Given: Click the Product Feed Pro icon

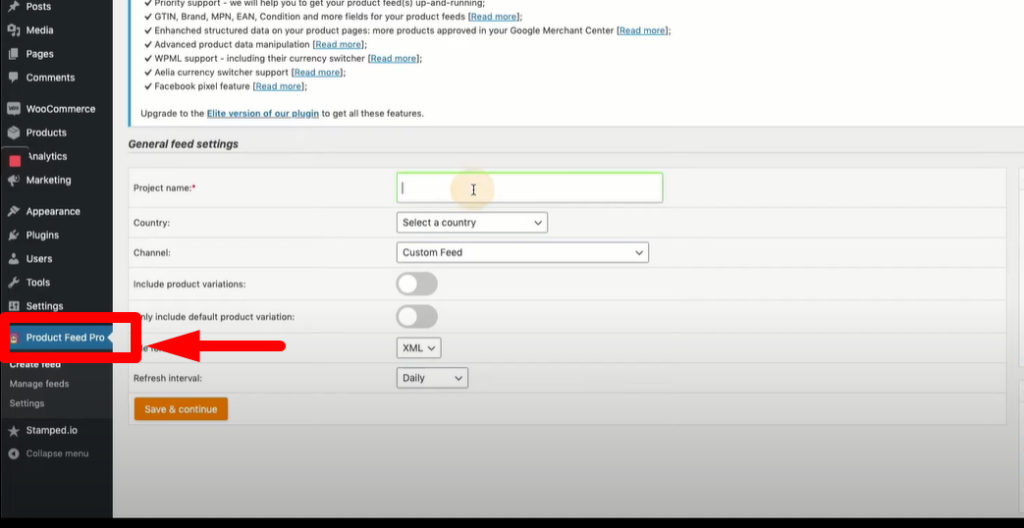Looking at the screenshot, I should pos(14,338).
